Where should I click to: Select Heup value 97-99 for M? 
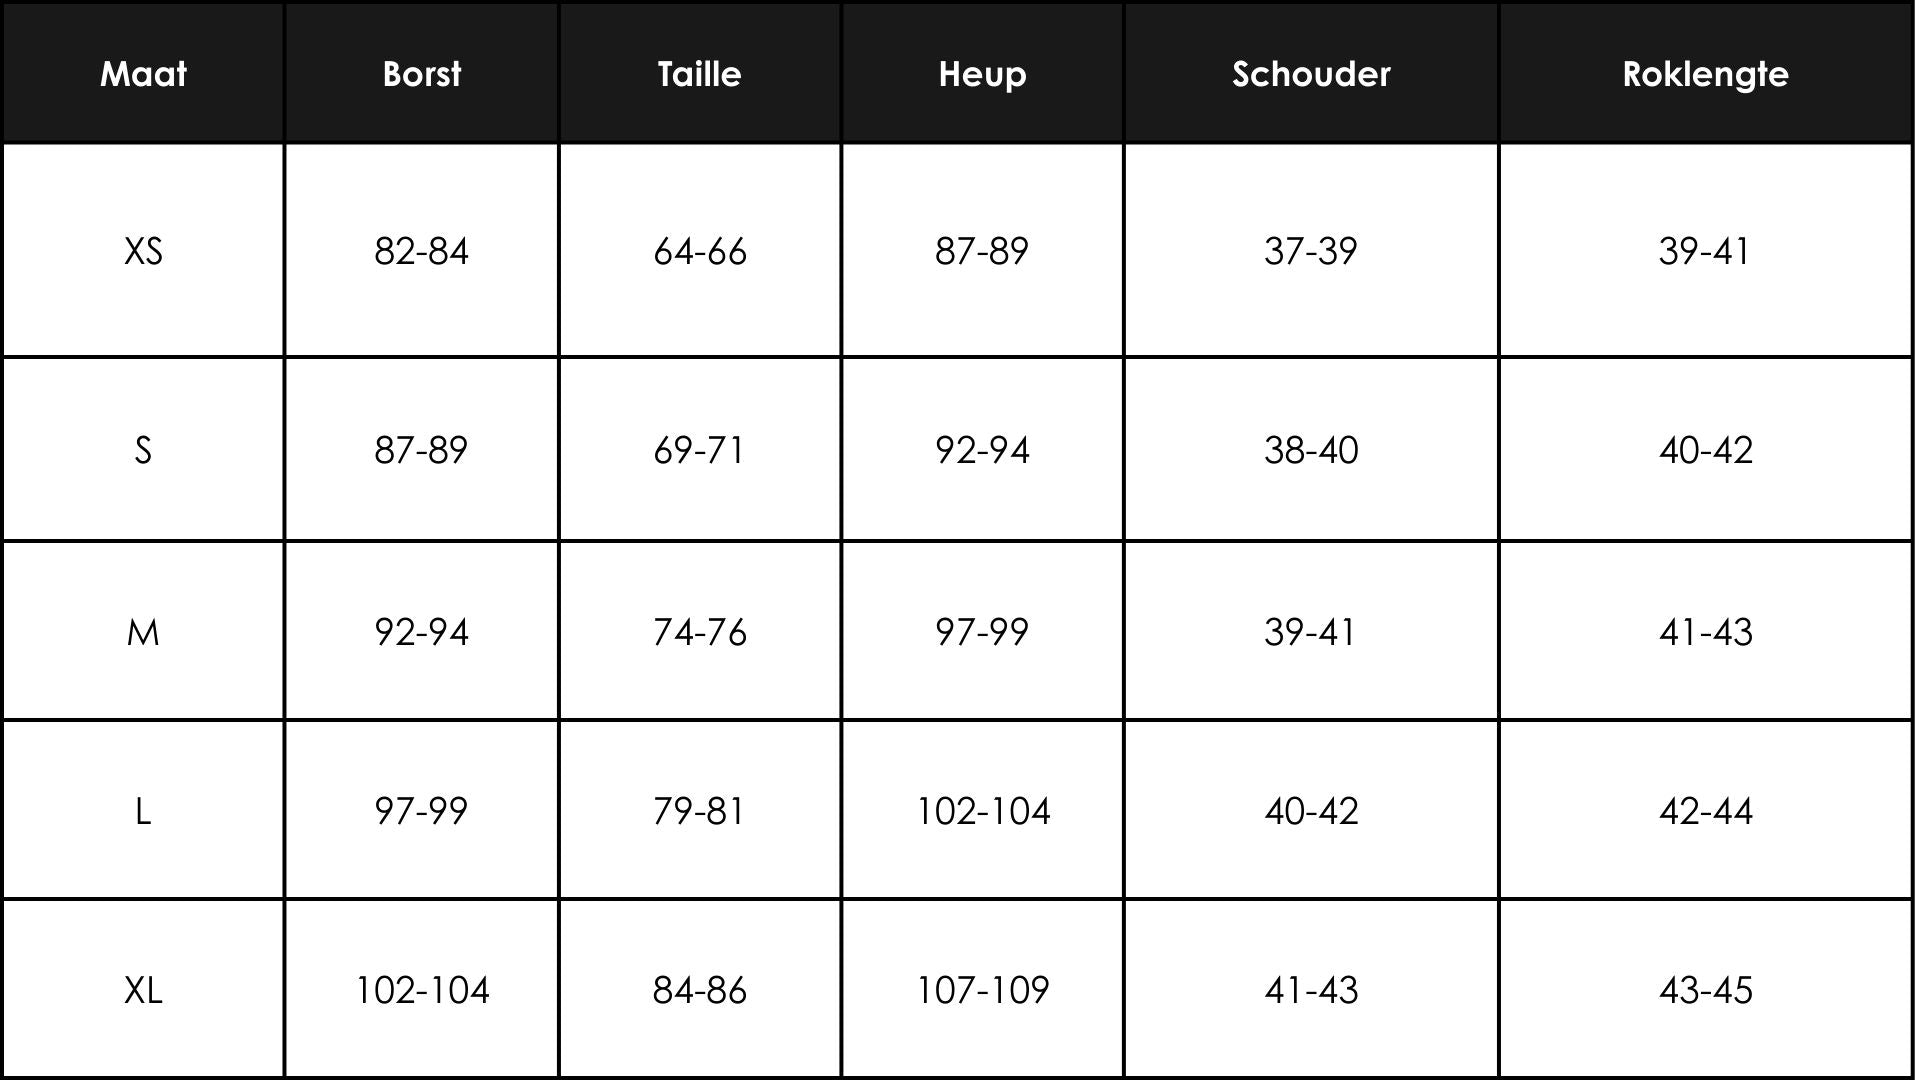tap(981, 632)
